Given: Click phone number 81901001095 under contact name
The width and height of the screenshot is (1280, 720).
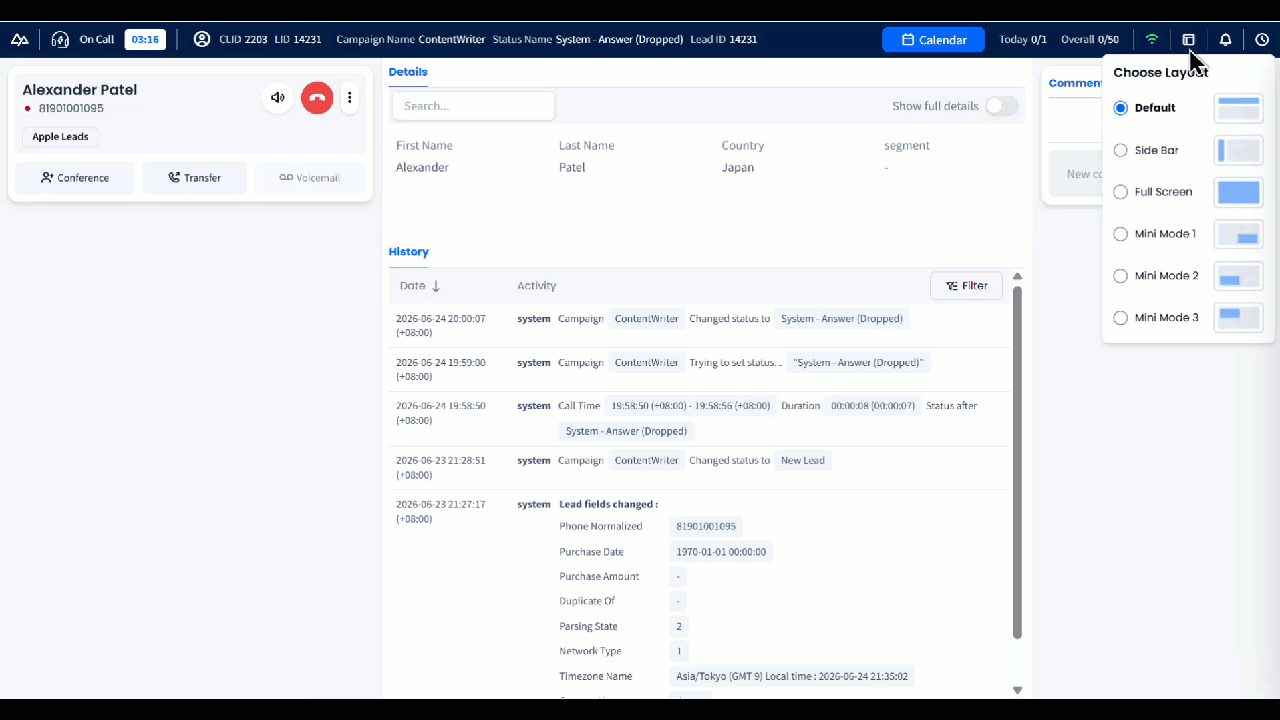Looking at the screenshot, I should pyautogui.click(x=71, y=108).
